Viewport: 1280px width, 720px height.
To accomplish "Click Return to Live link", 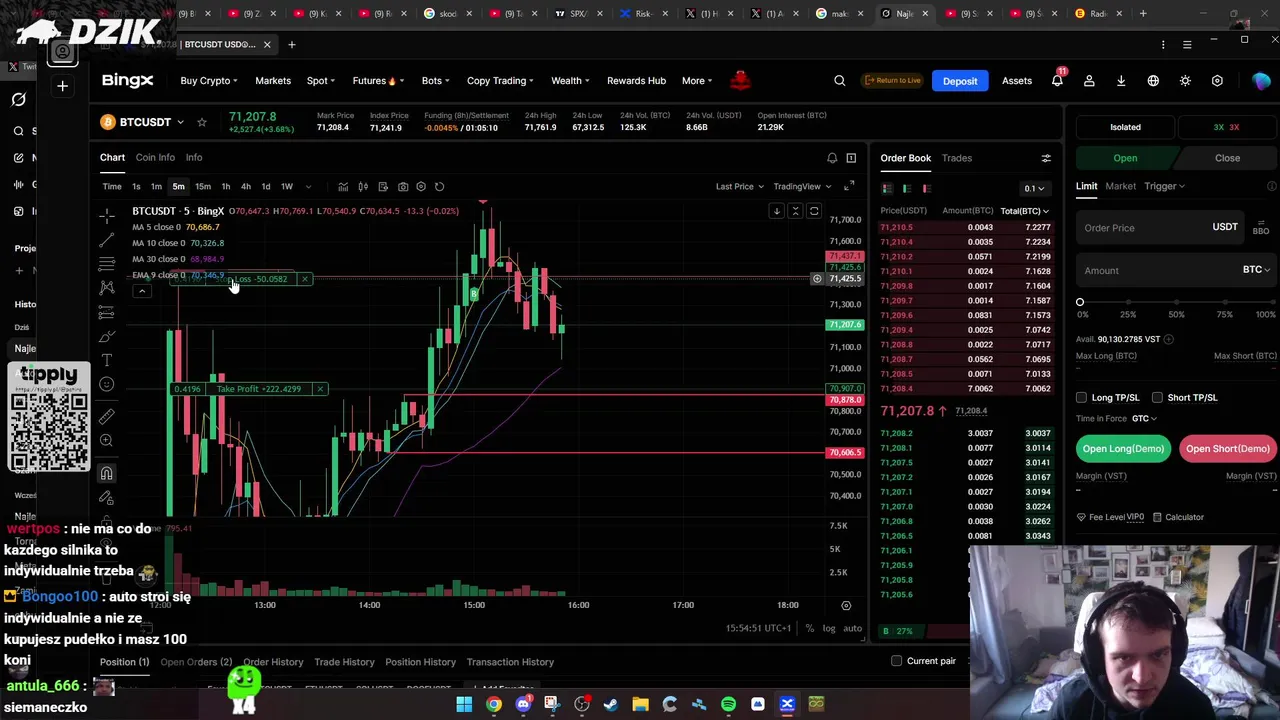I will pyautogui.click(x=893, y=81).
